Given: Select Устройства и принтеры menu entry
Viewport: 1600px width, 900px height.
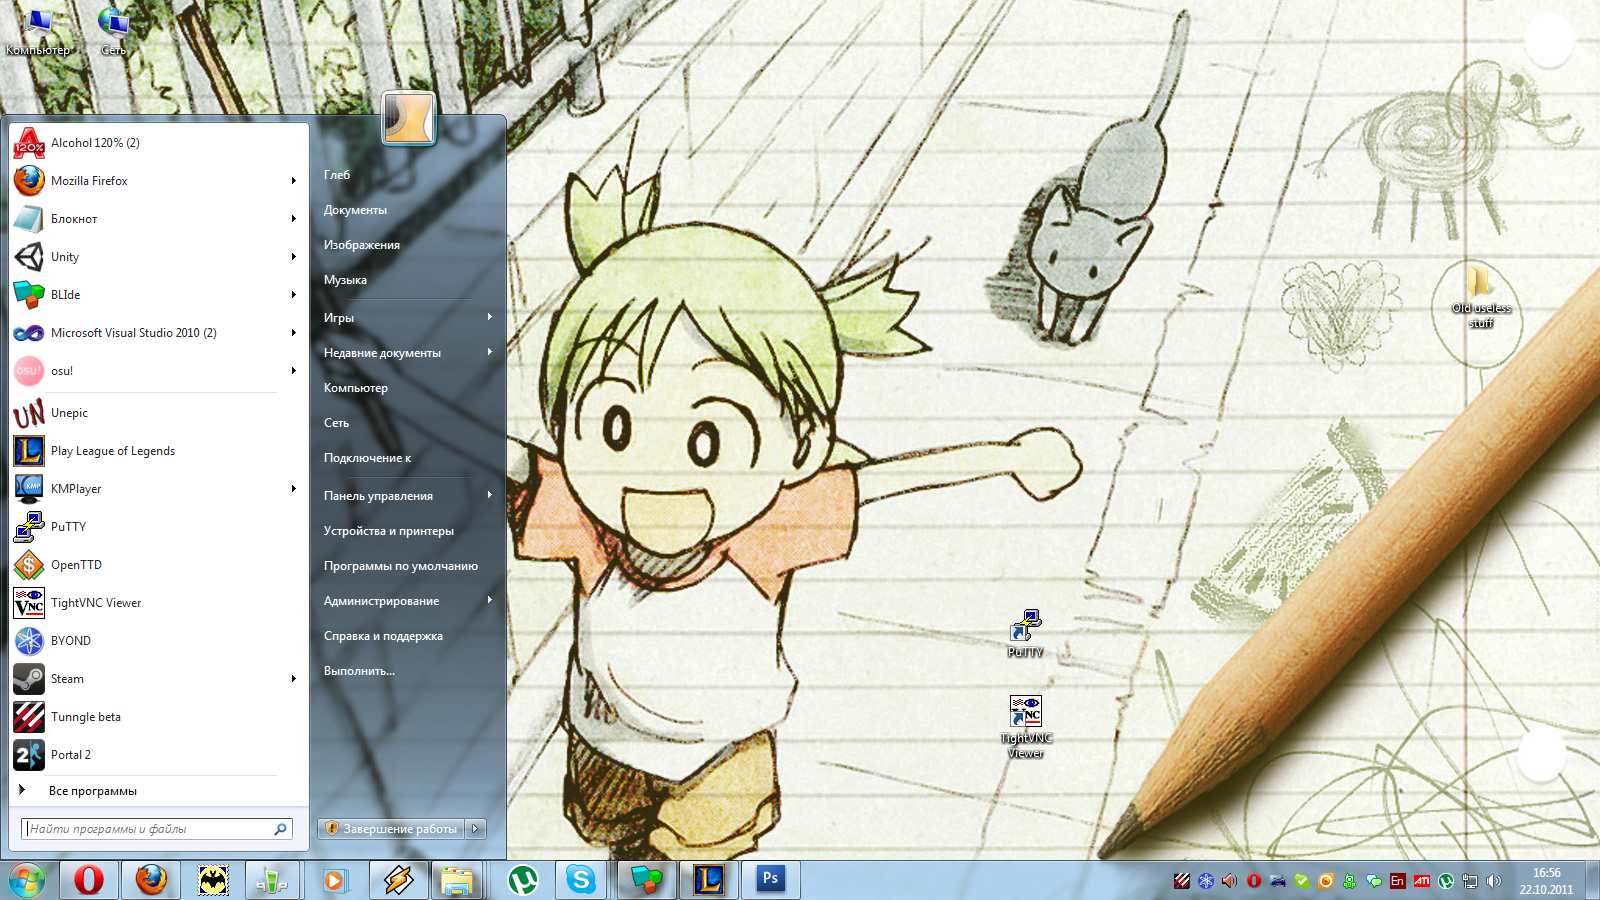Looking at the screenshot, I should [388, 531].
